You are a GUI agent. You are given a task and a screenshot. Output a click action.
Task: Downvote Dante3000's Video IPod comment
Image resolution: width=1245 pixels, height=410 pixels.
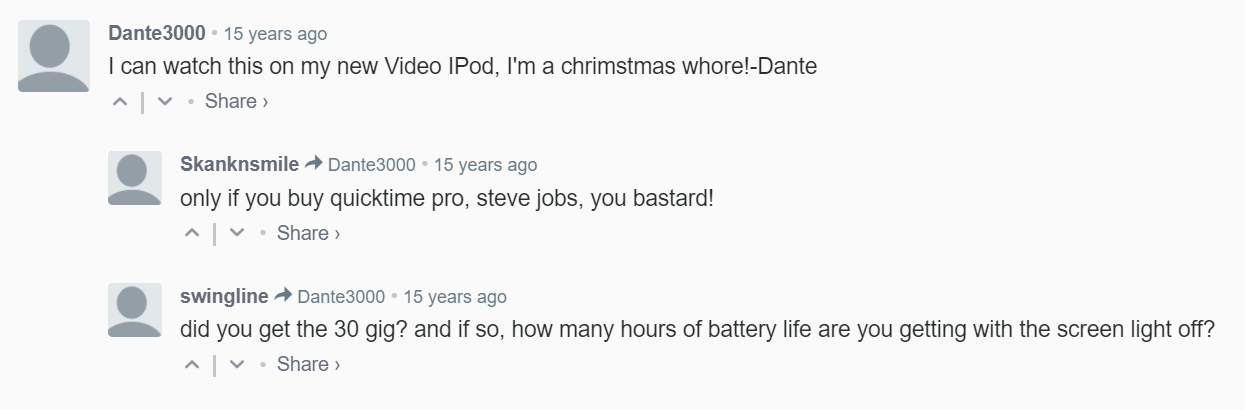coord(165,101)
